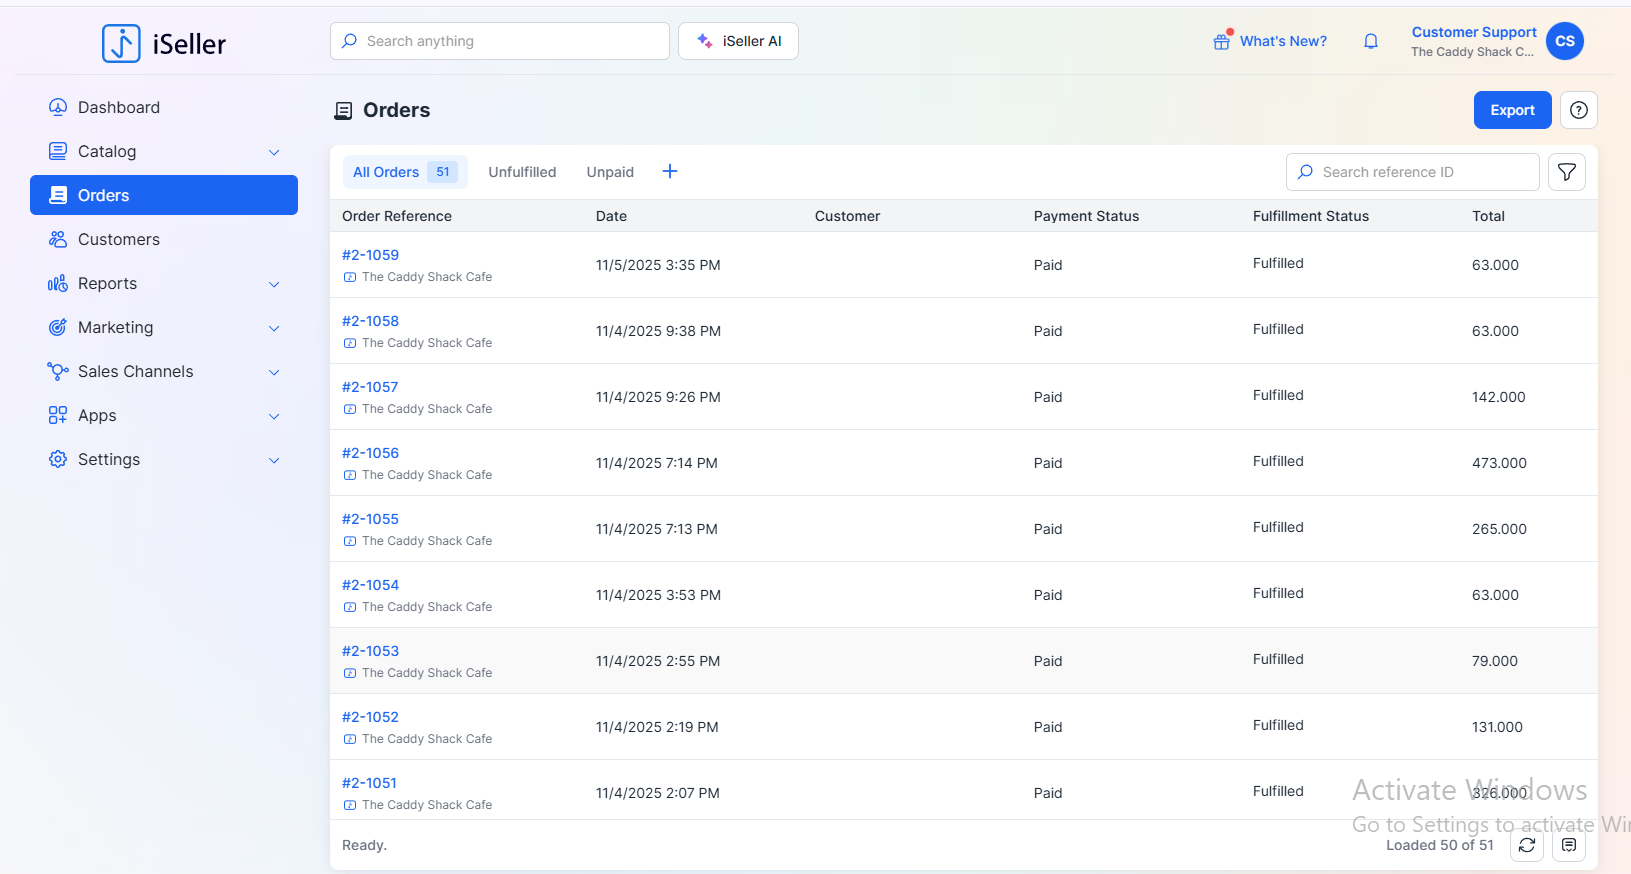The image size is (1631, 874).
Task: Open the iSeller AI assistant
Action: [x=738, y=41]
